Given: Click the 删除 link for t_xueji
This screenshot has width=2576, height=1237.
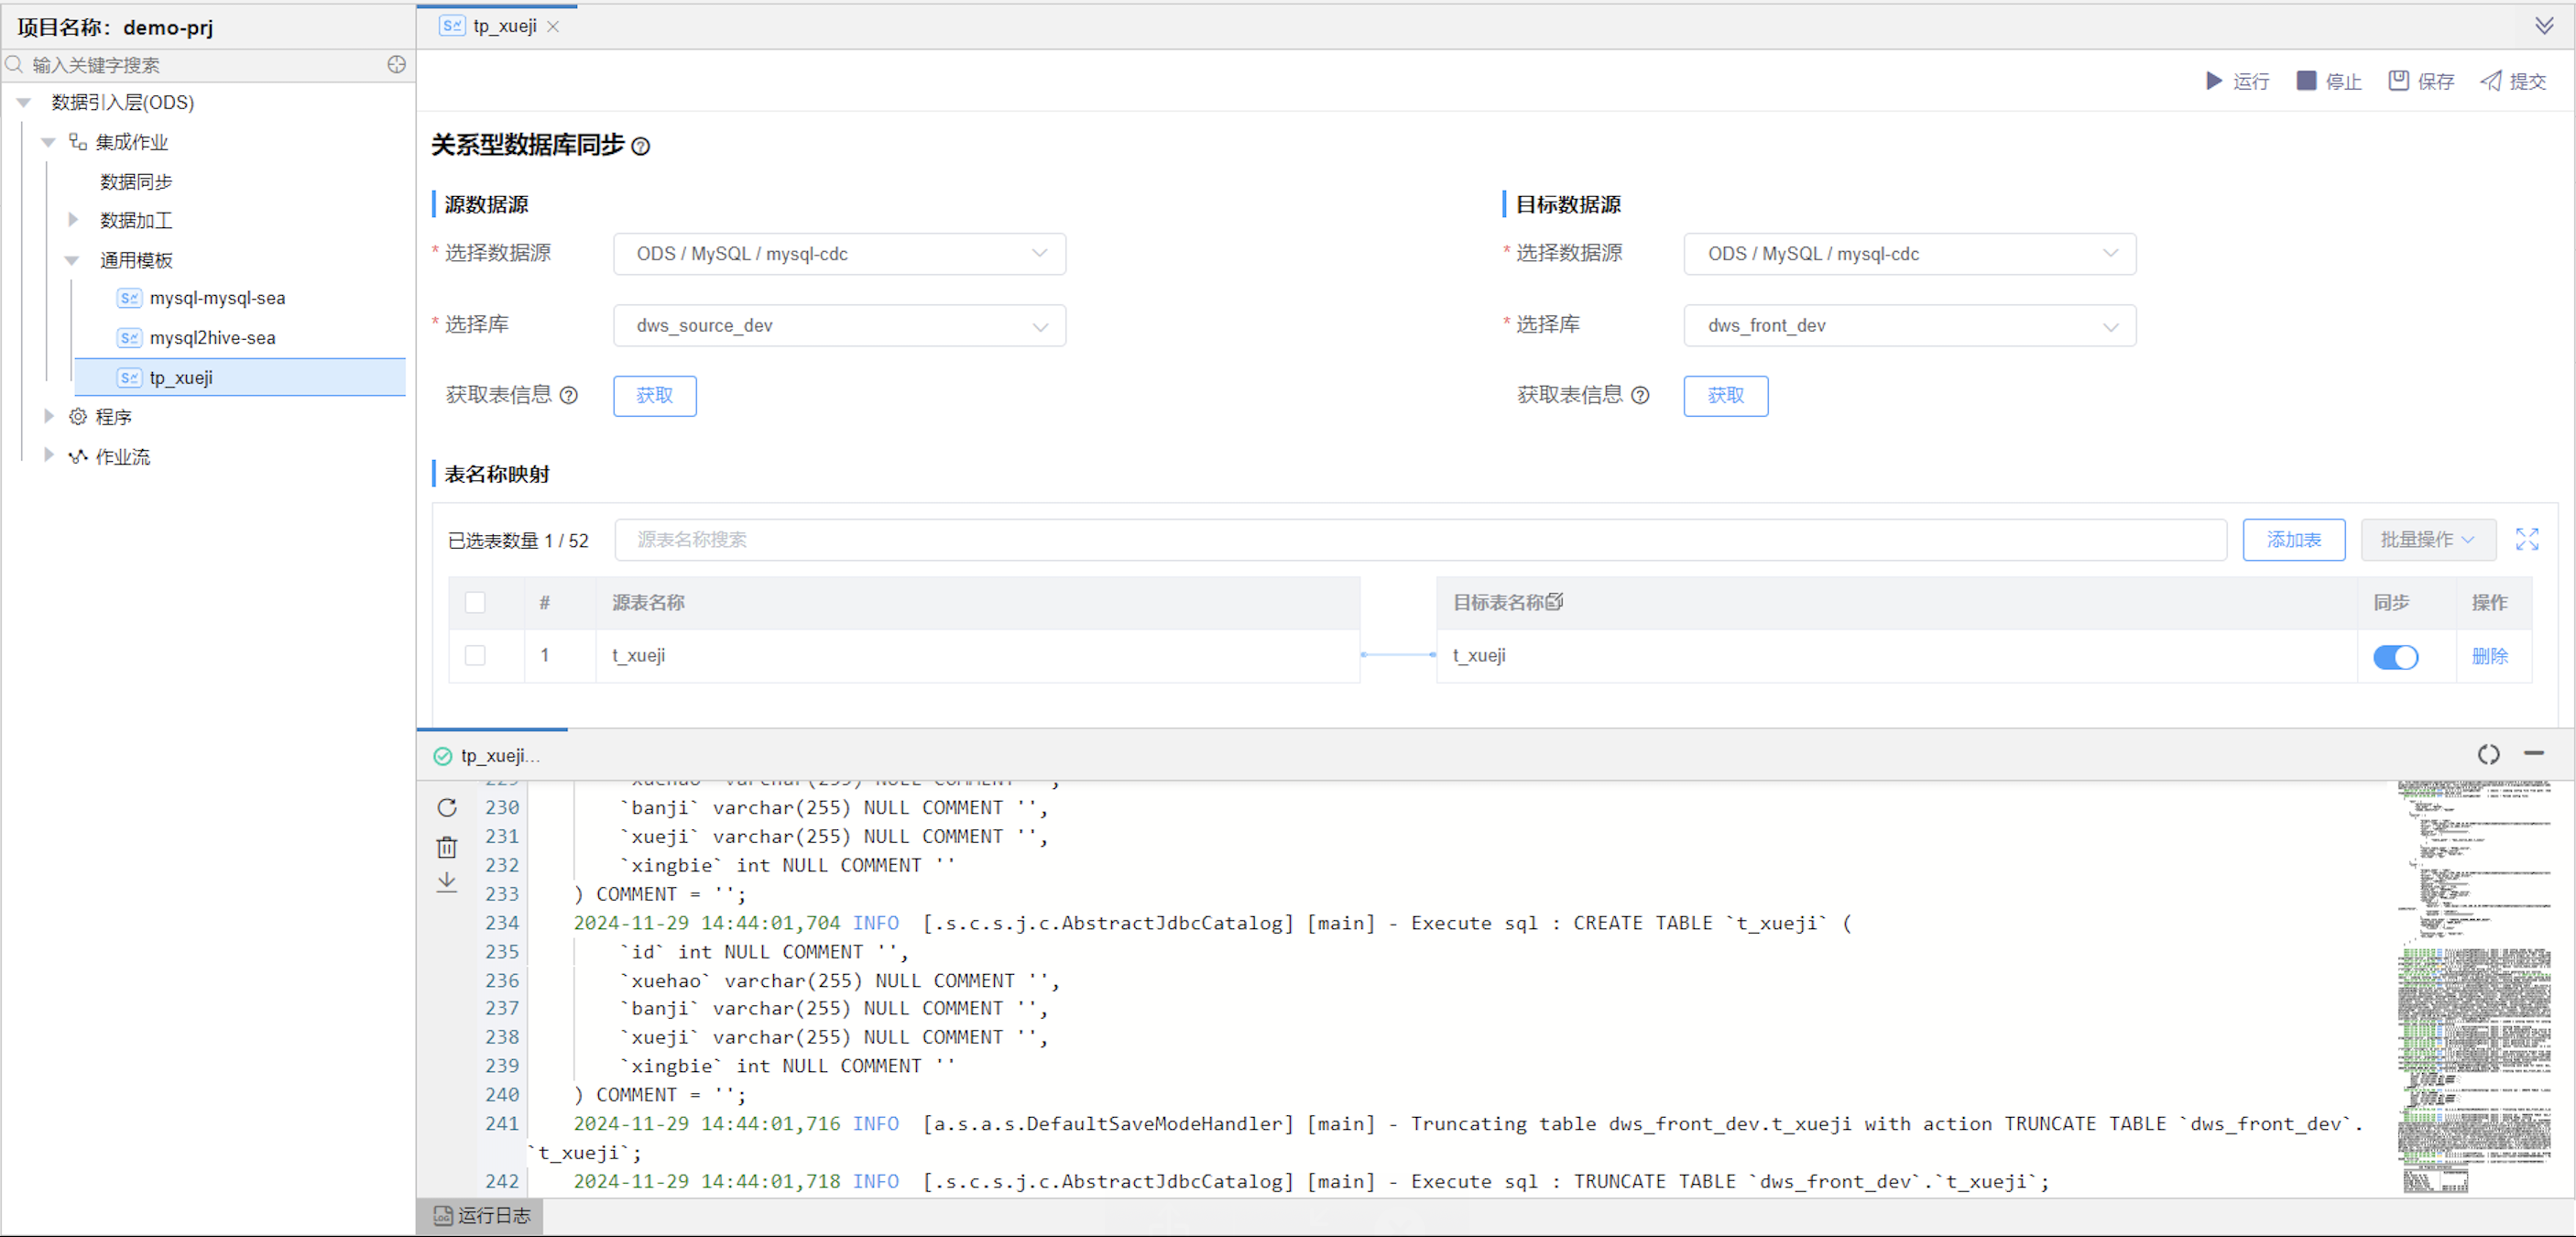Looking at the screenshot, I should [x=2489, y=656].
